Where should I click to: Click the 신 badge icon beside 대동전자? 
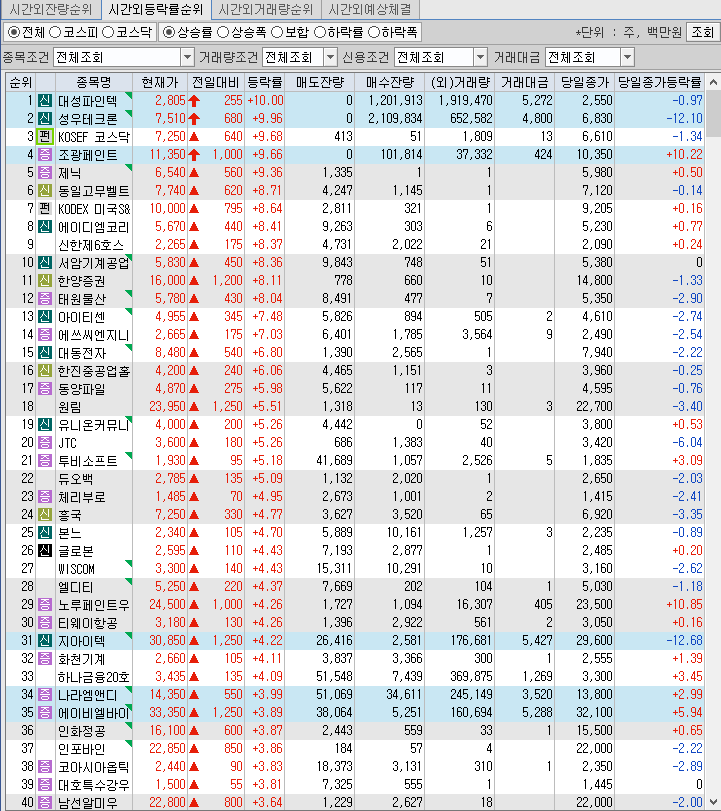pos(45,352)
